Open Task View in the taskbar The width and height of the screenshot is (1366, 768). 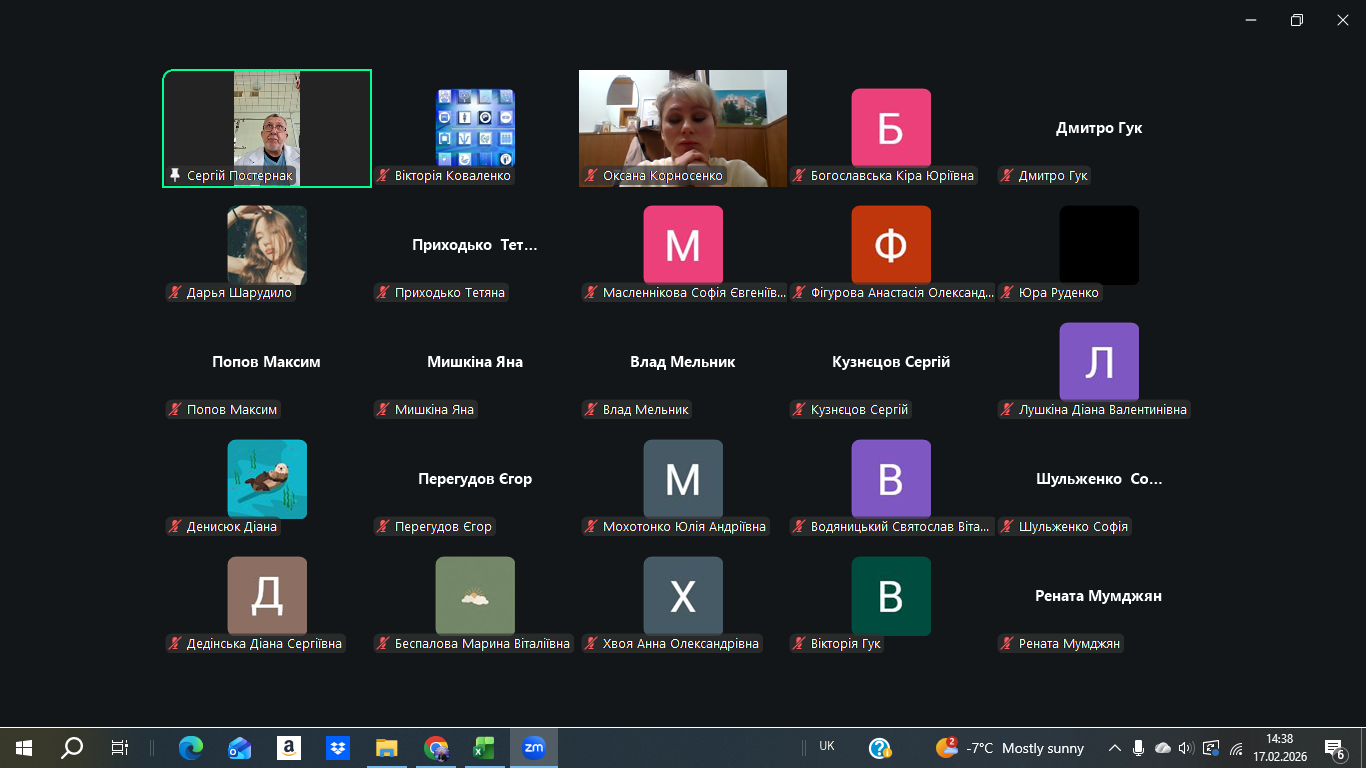pos(120,747)
